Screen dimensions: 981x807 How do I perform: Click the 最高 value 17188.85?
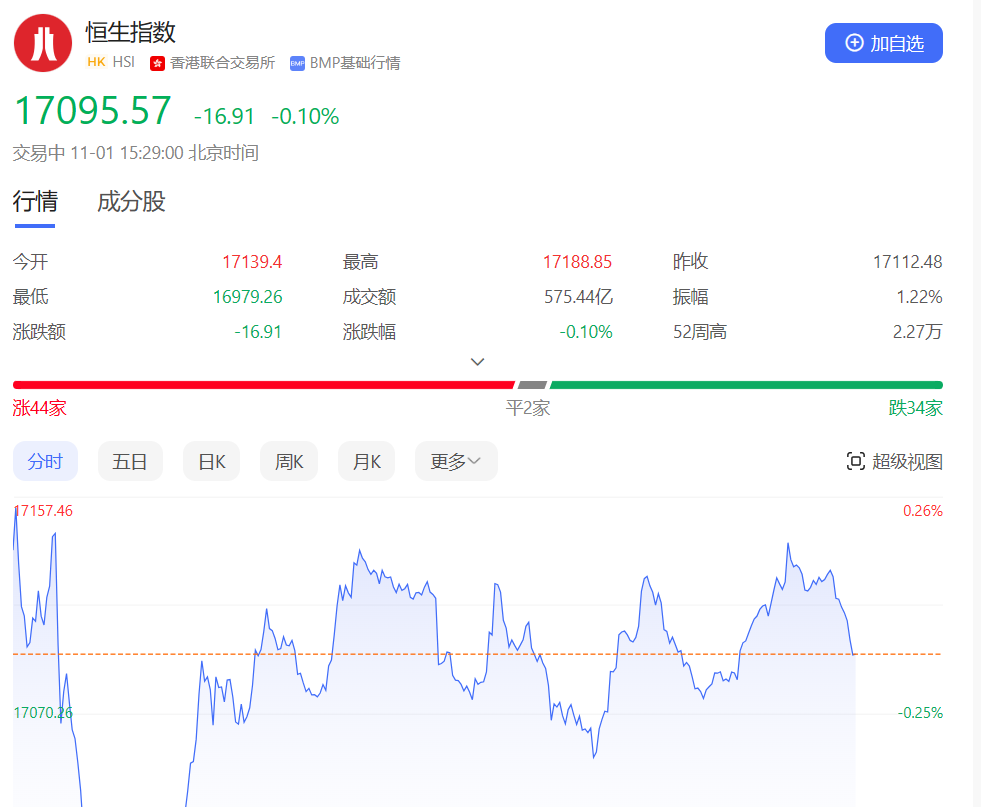point(577,261)
